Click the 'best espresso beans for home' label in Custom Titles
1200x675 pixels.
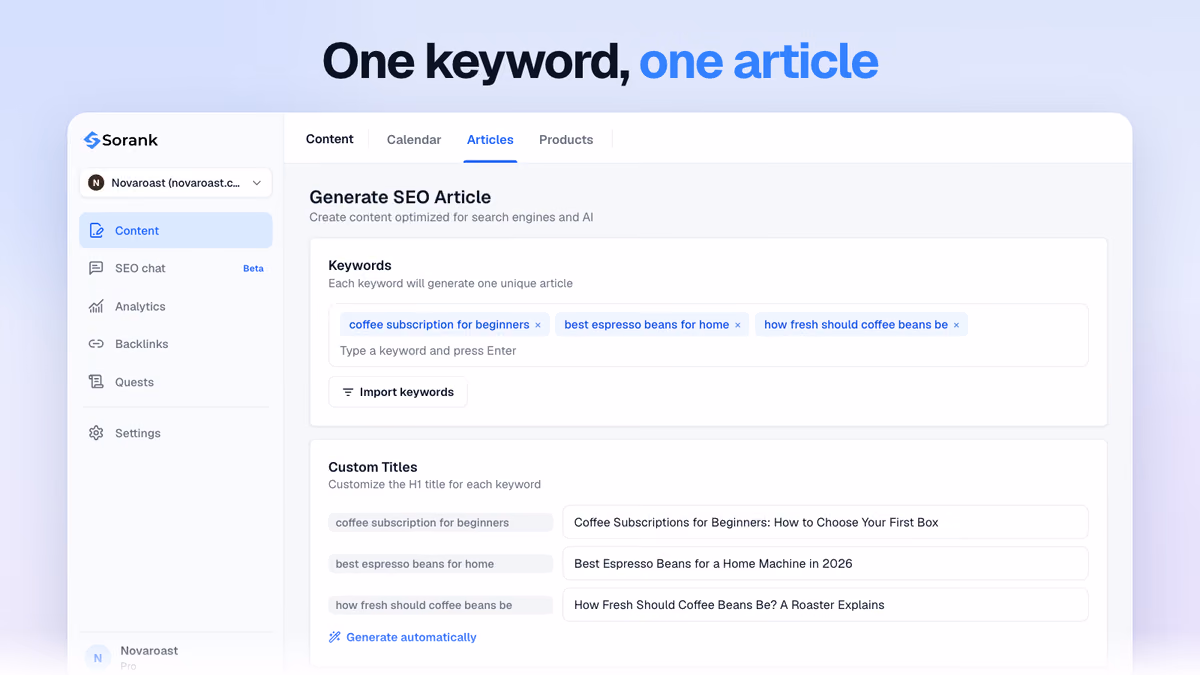point(441,563)
